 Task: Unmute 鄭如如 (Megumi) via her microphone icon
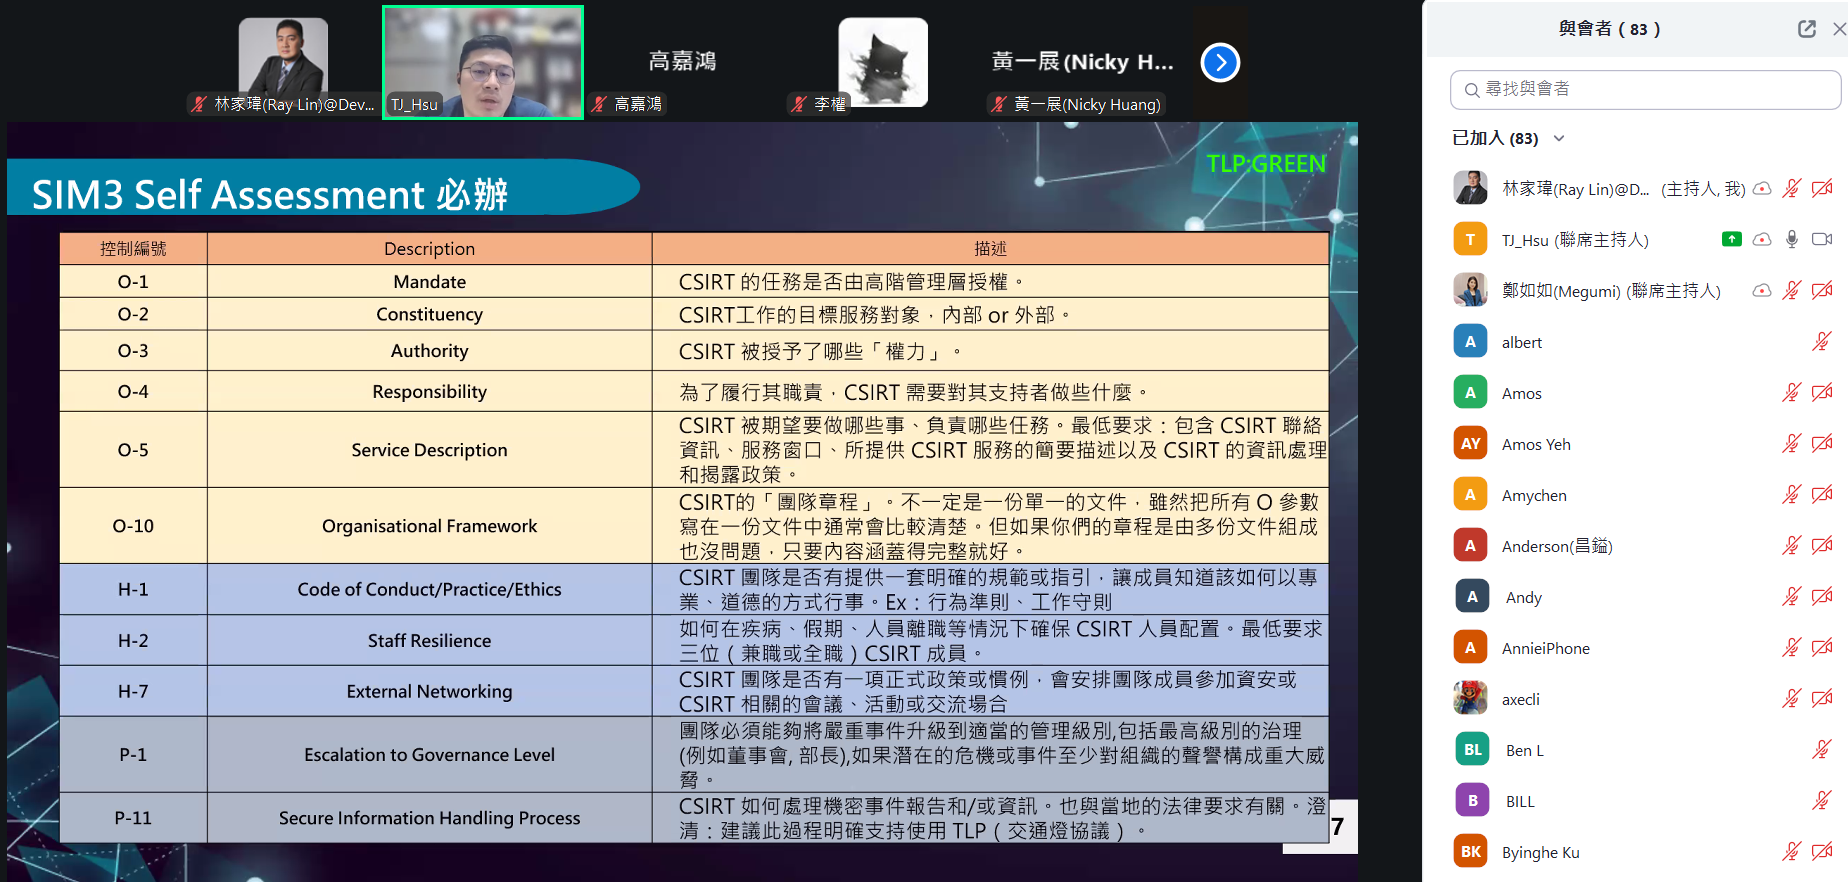point(1792,290)
